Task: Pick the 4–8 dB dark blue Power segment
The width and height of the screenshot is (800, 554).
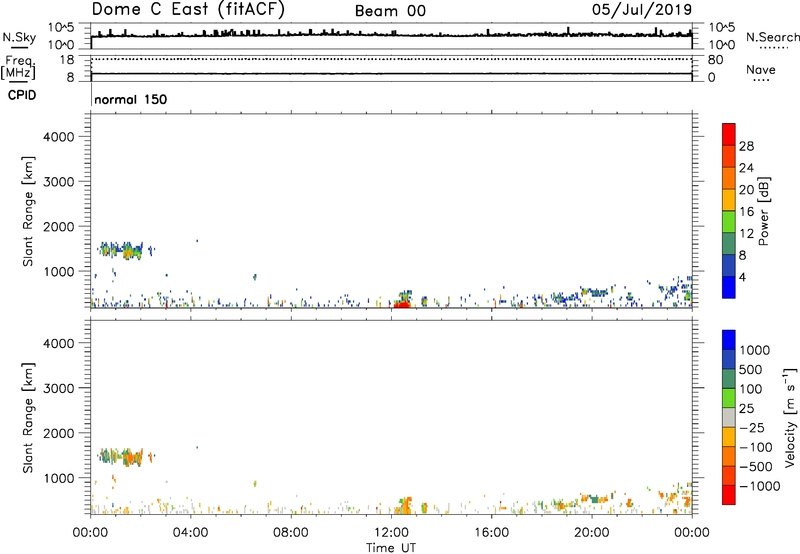Action: tap(729, 266)
